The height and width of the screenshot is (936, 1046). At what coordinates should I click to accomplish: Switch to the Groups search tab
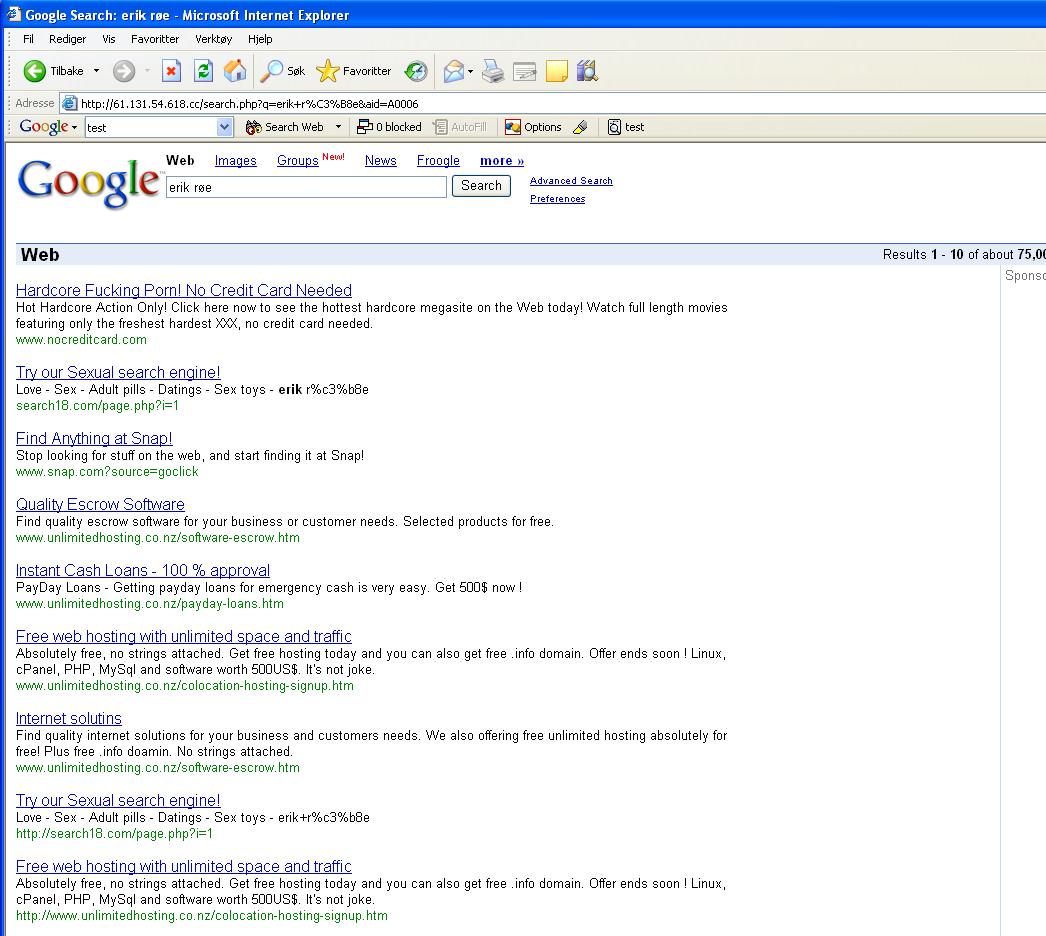(x=298, y=161)
